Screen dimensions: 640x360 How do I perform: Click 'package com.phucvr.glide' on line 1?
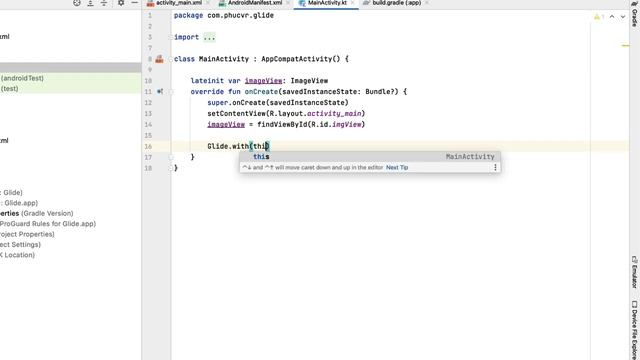[x=224, y=16]
